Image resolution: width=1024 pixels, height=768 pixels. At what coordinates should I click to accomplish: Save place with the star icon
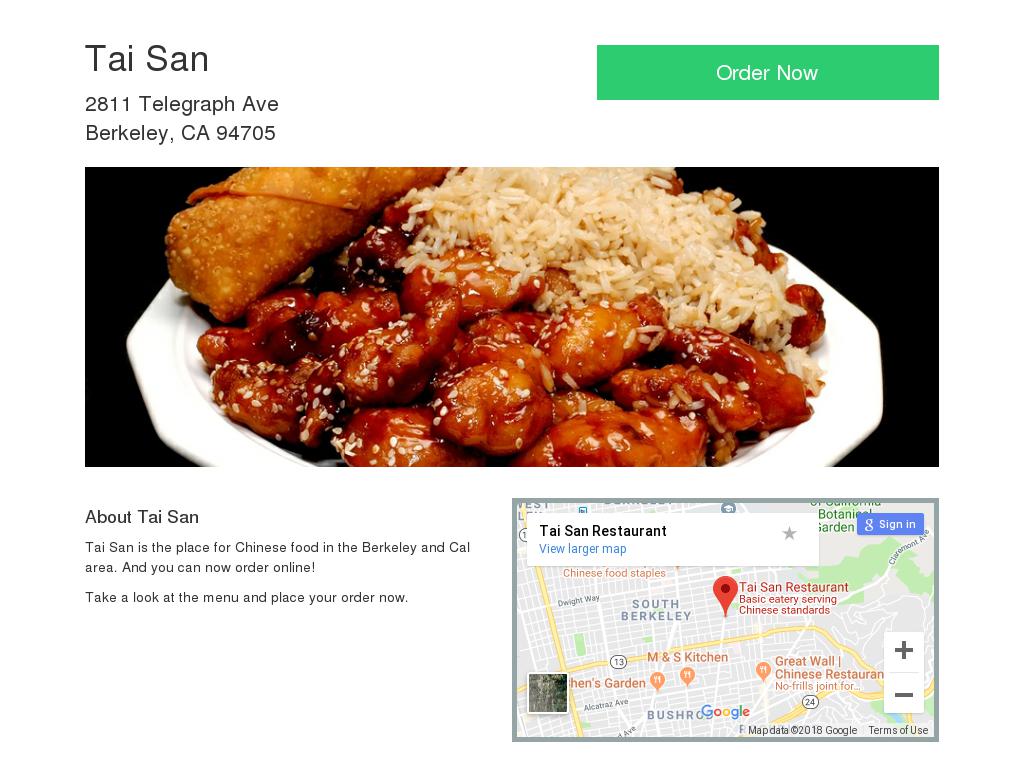click(789, 534)
